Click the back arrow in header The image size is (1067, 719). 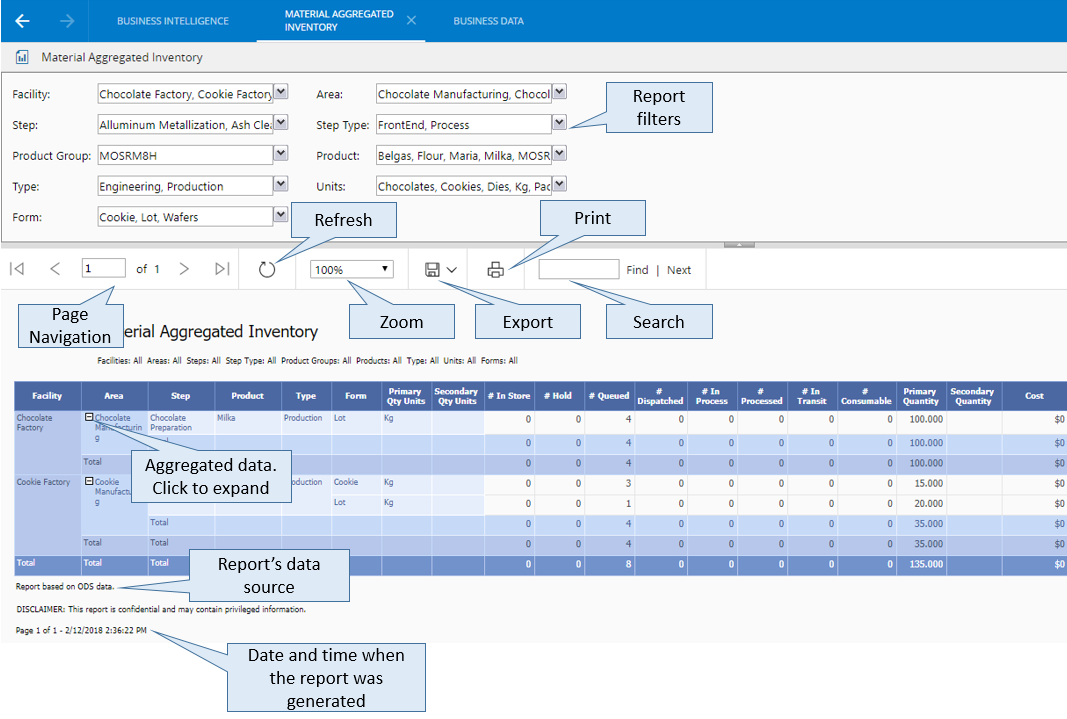pyautogui.click(x=22, y=21)
